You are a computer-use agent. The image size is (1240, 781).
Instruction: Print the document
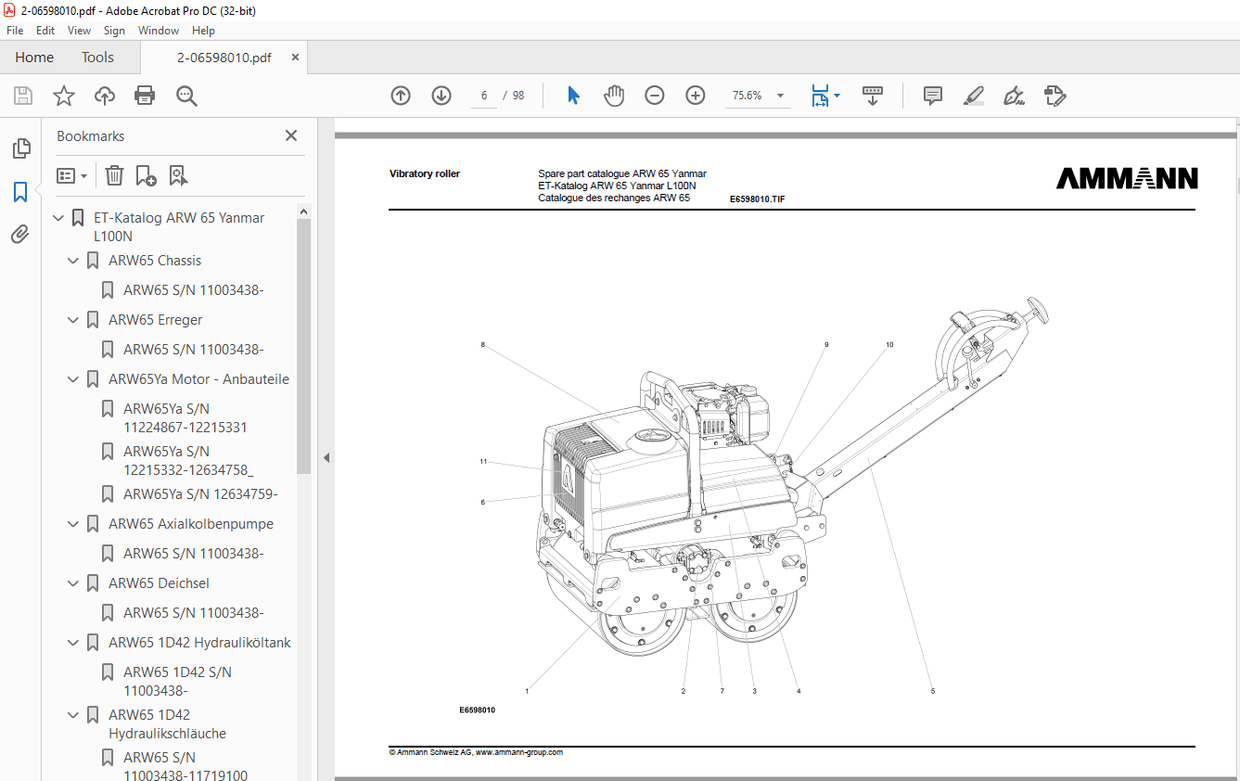click(144, 95)
